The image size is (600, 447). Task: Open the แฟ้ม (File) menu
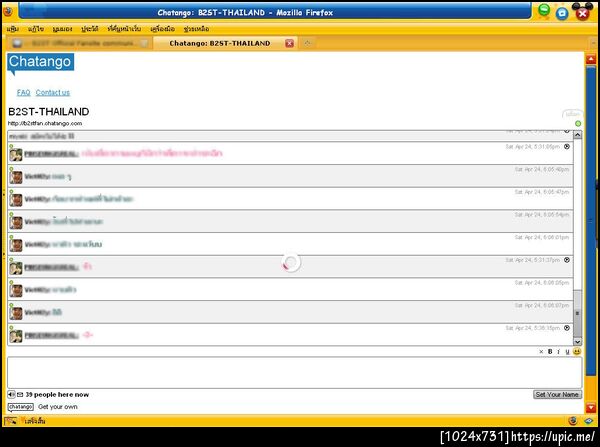click(x=13, y=29)
